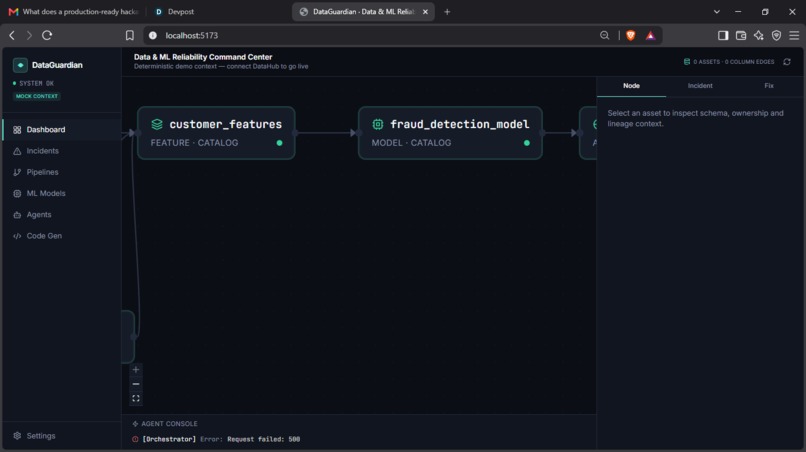
Task: Open the Agents section
Action: (x=62, y=214)
